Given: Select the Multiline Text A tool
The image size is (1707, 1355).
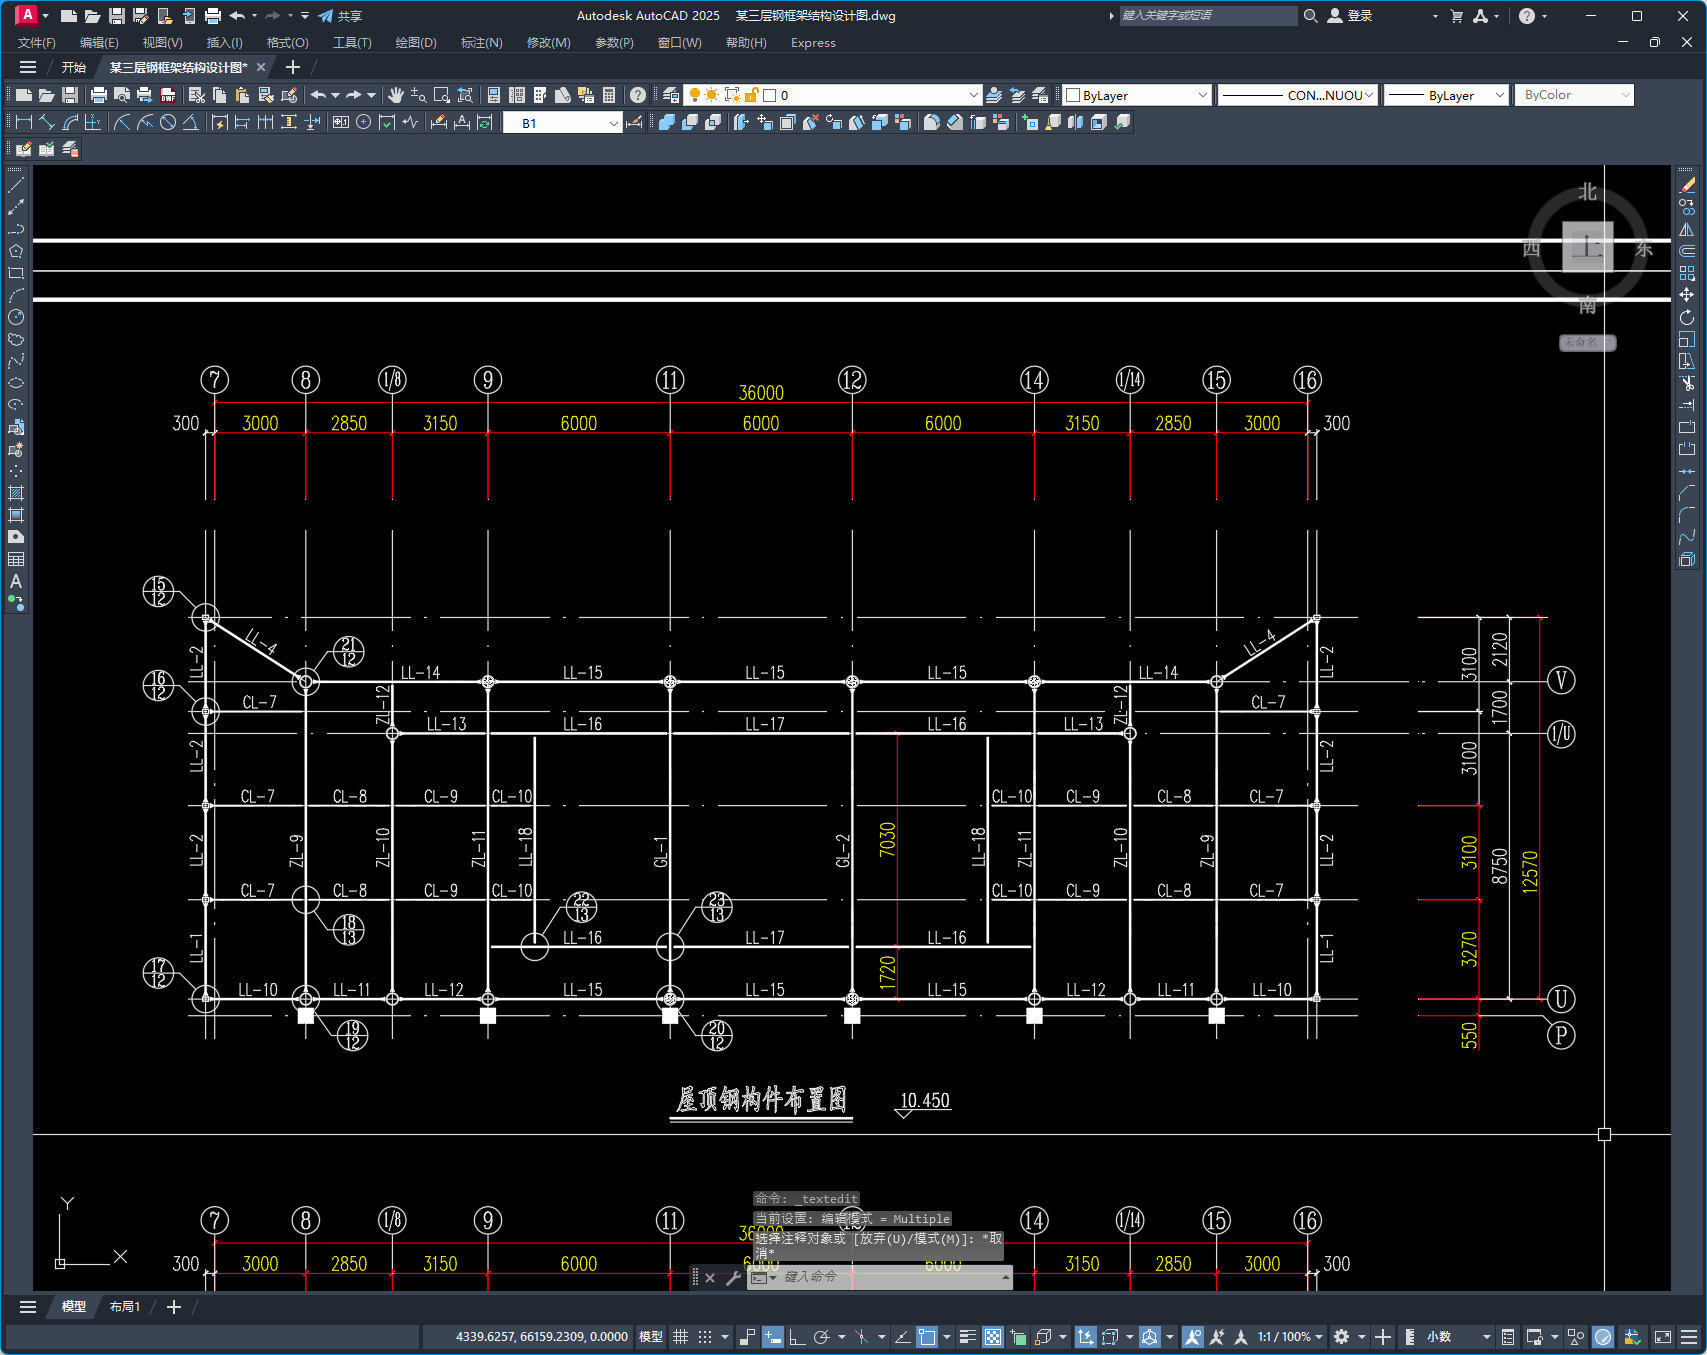Looking at the screenshot, I should click(x=16, y=581).
